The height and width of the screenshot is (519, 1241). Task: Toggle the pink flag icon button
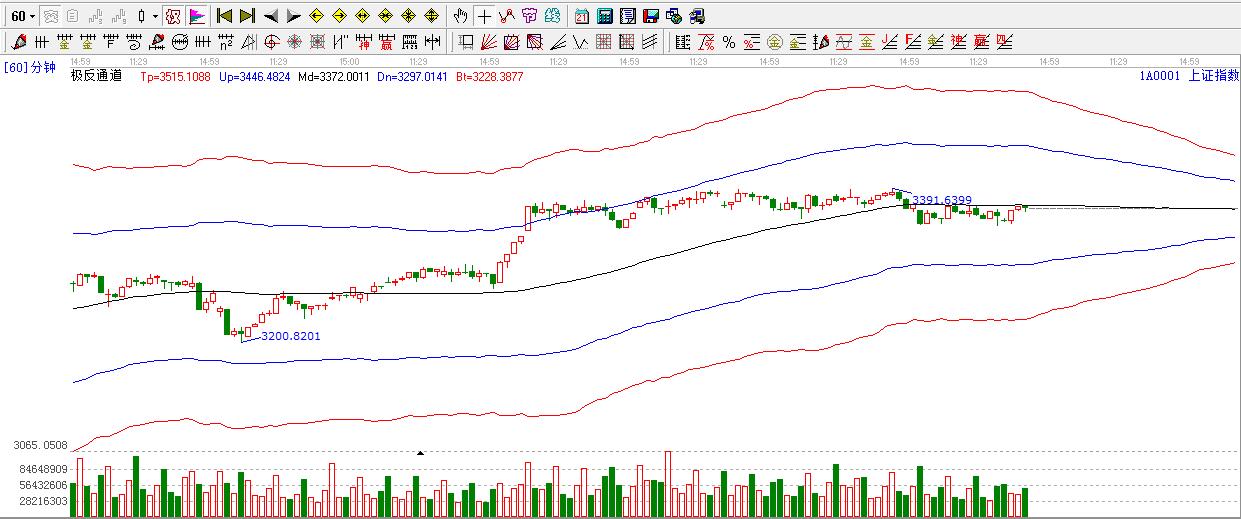click(196, 16)
